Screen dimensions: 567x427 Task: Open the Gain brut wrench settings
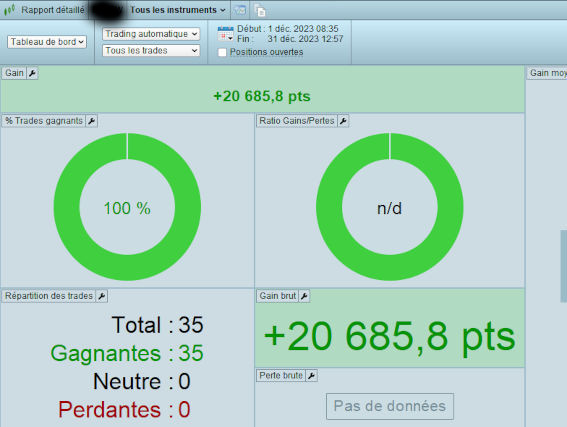point(304,296)
